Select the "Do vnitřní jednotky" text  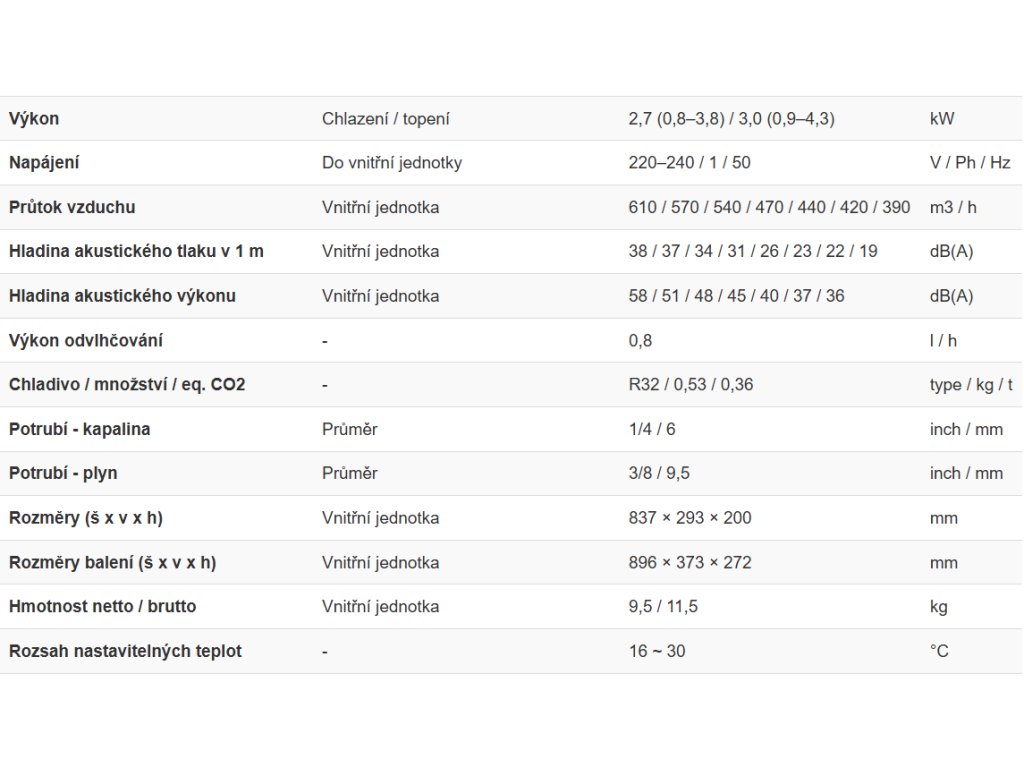[x=392, y=163]
